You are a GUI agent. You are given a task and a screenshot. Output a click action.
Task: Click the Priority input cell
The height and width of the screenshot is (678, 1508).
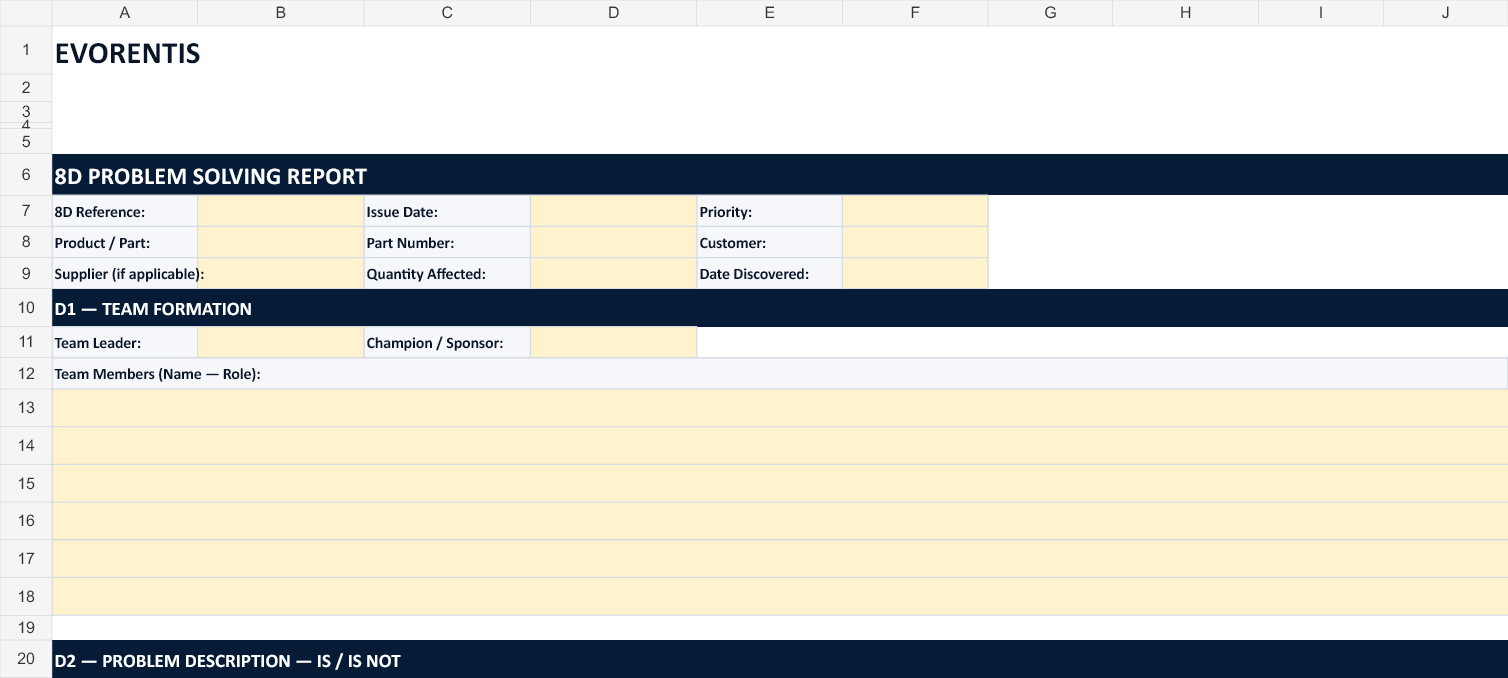click(x=915, y=211)
